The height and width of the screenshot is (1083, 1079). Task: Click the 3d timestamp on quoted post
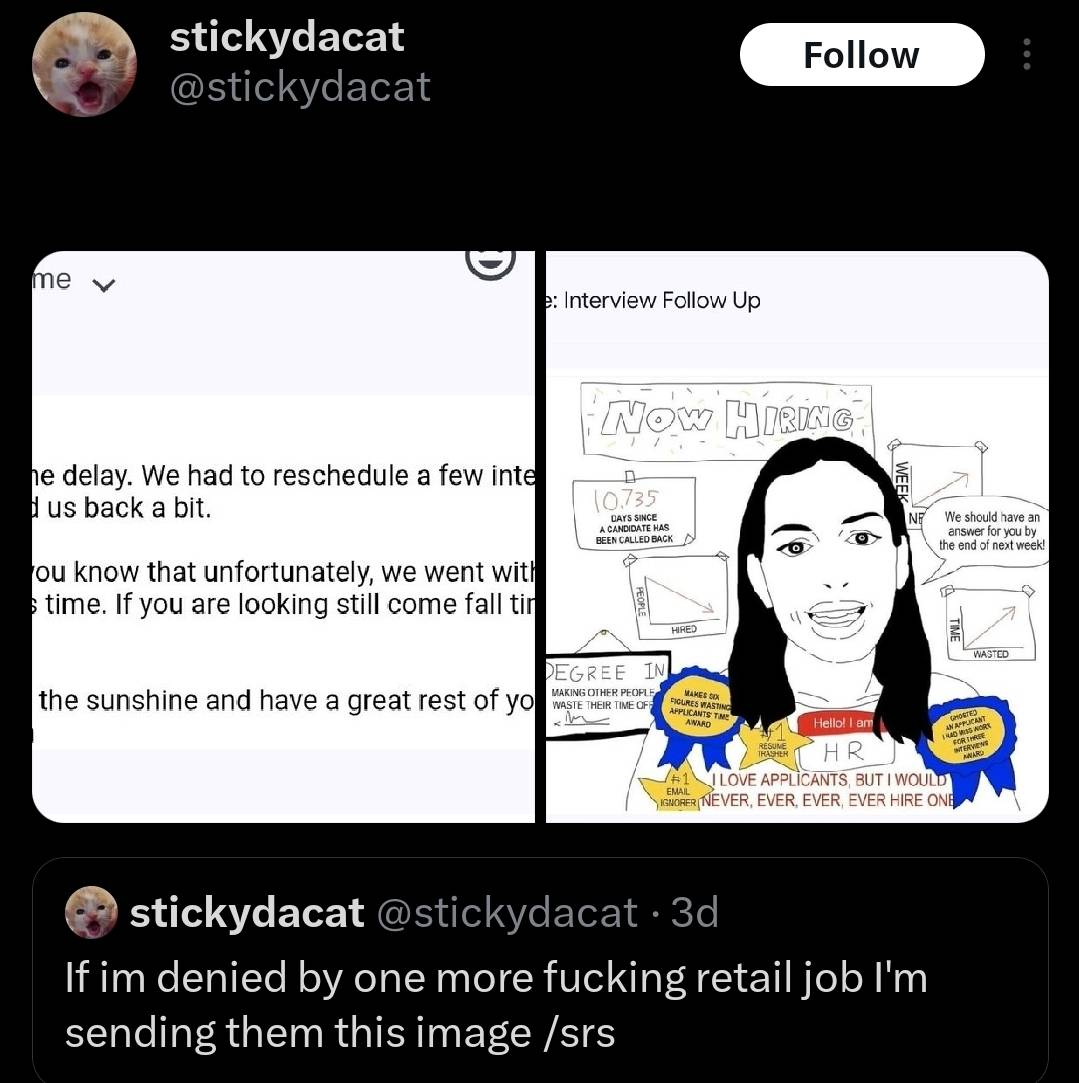coord(695,912)
